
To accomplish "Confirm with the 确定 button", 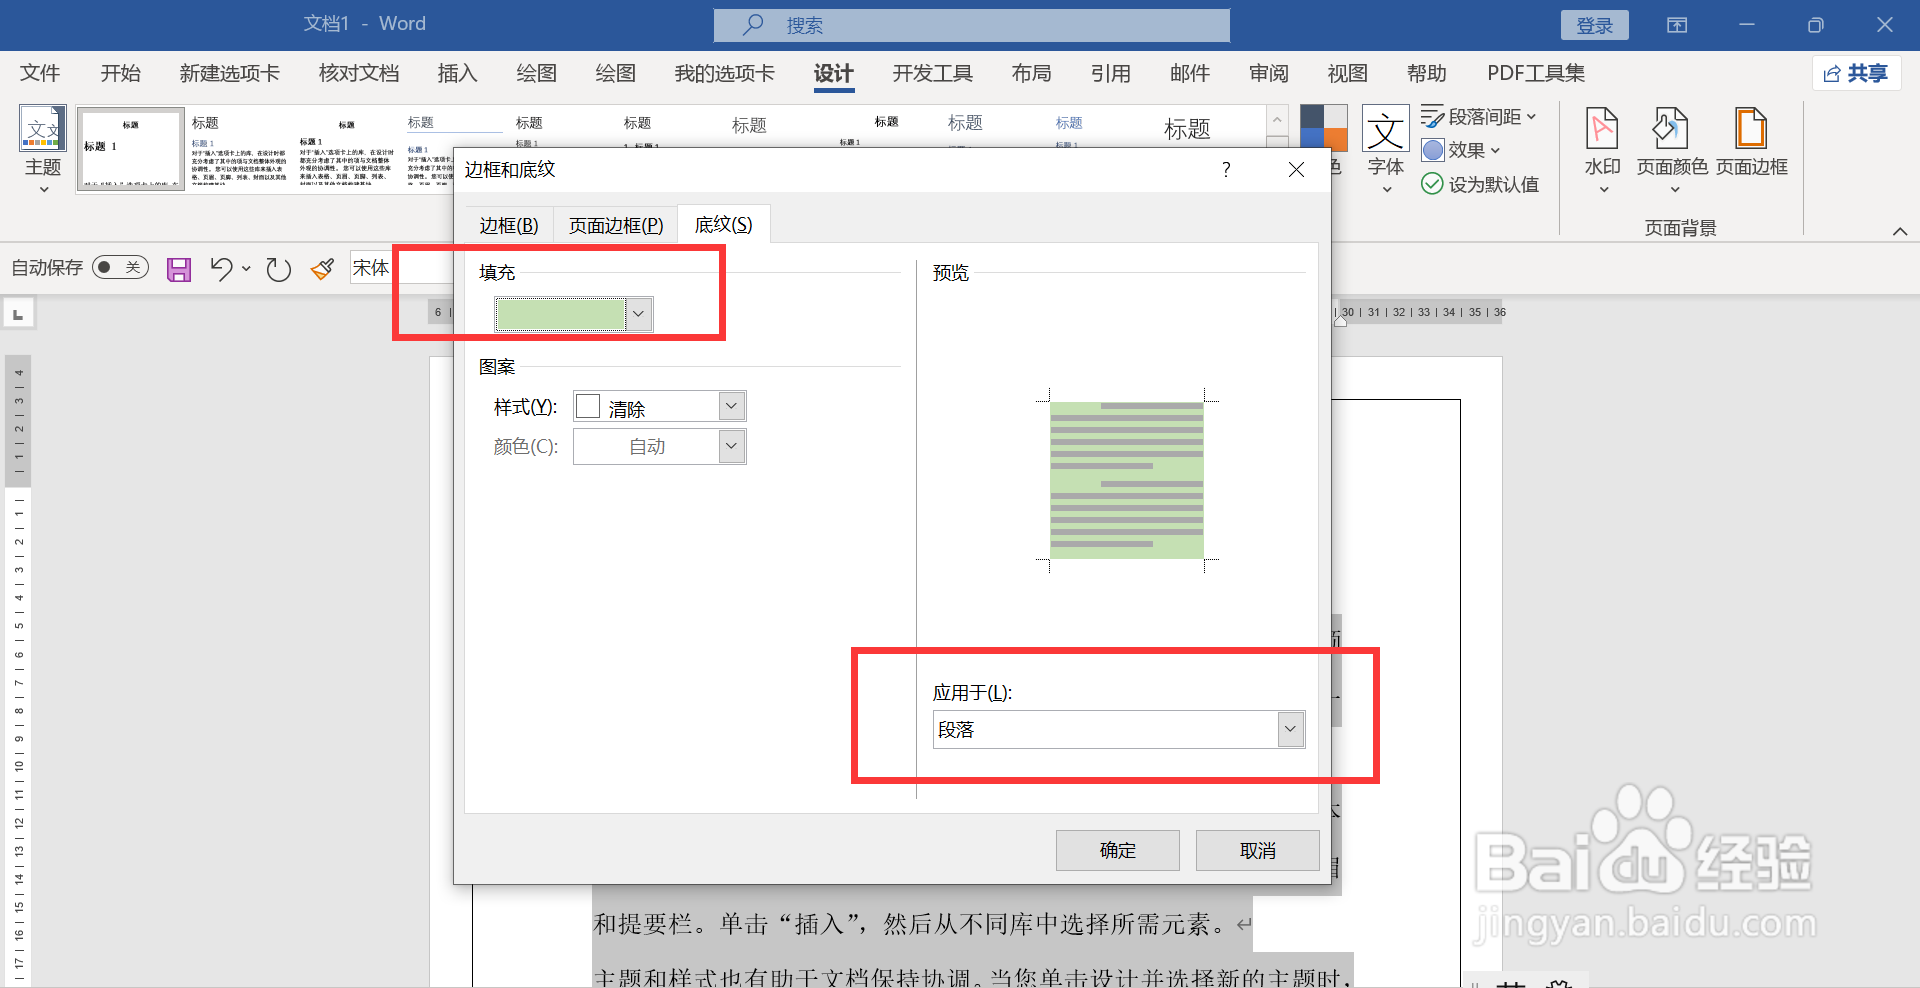I will point(1118,850).
